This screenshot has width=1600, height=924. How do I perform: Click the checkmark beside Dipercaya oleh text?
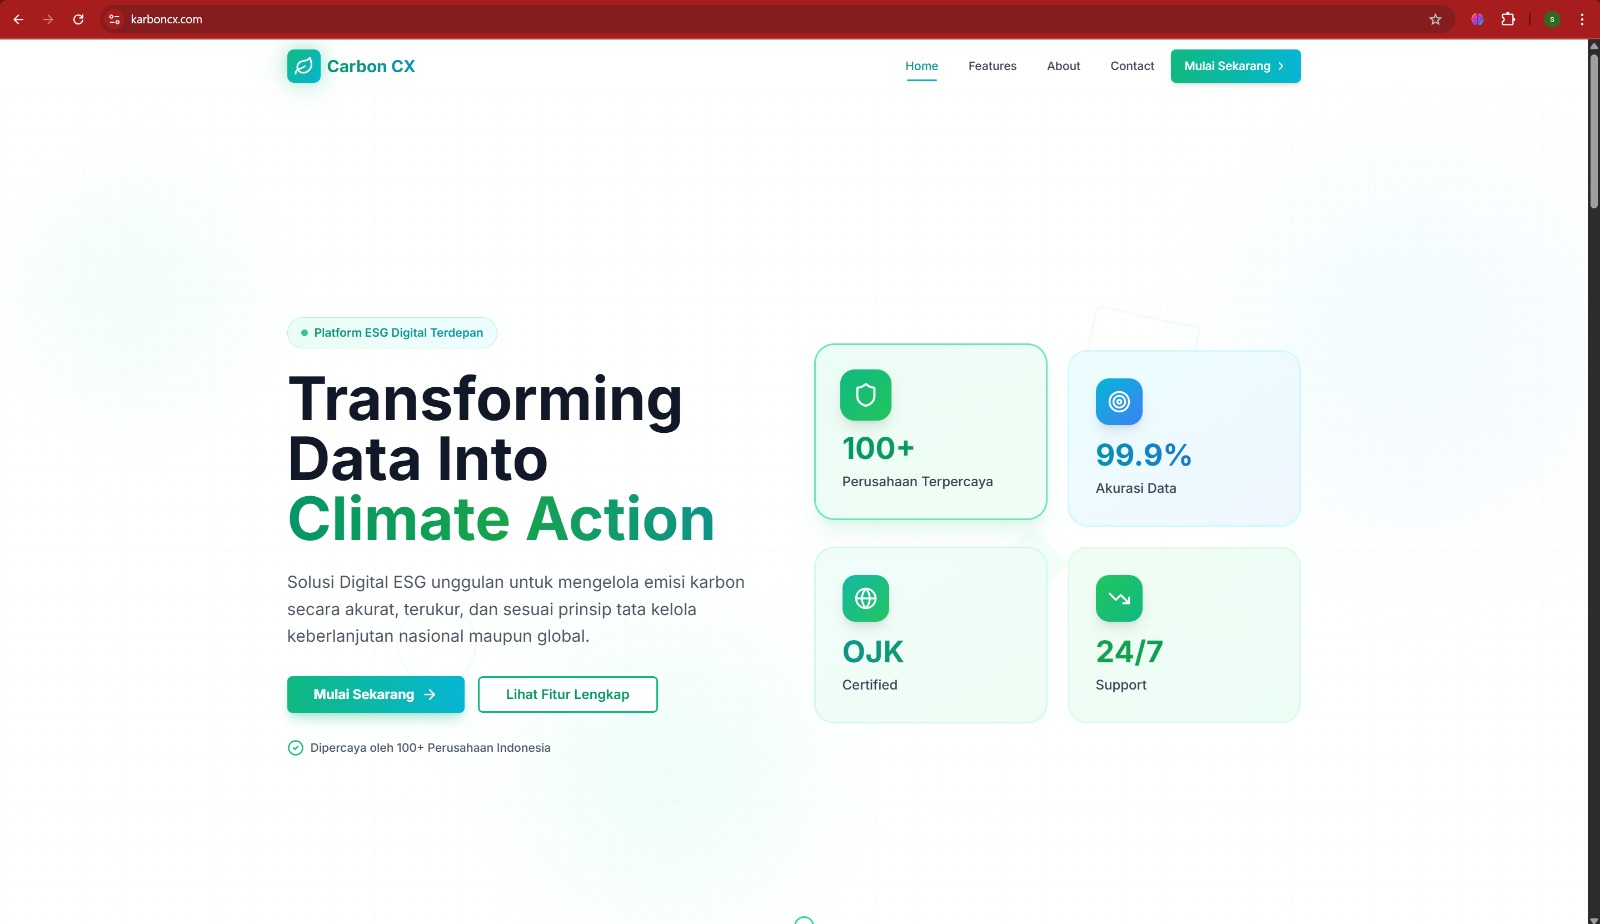(x=295, y=747)
